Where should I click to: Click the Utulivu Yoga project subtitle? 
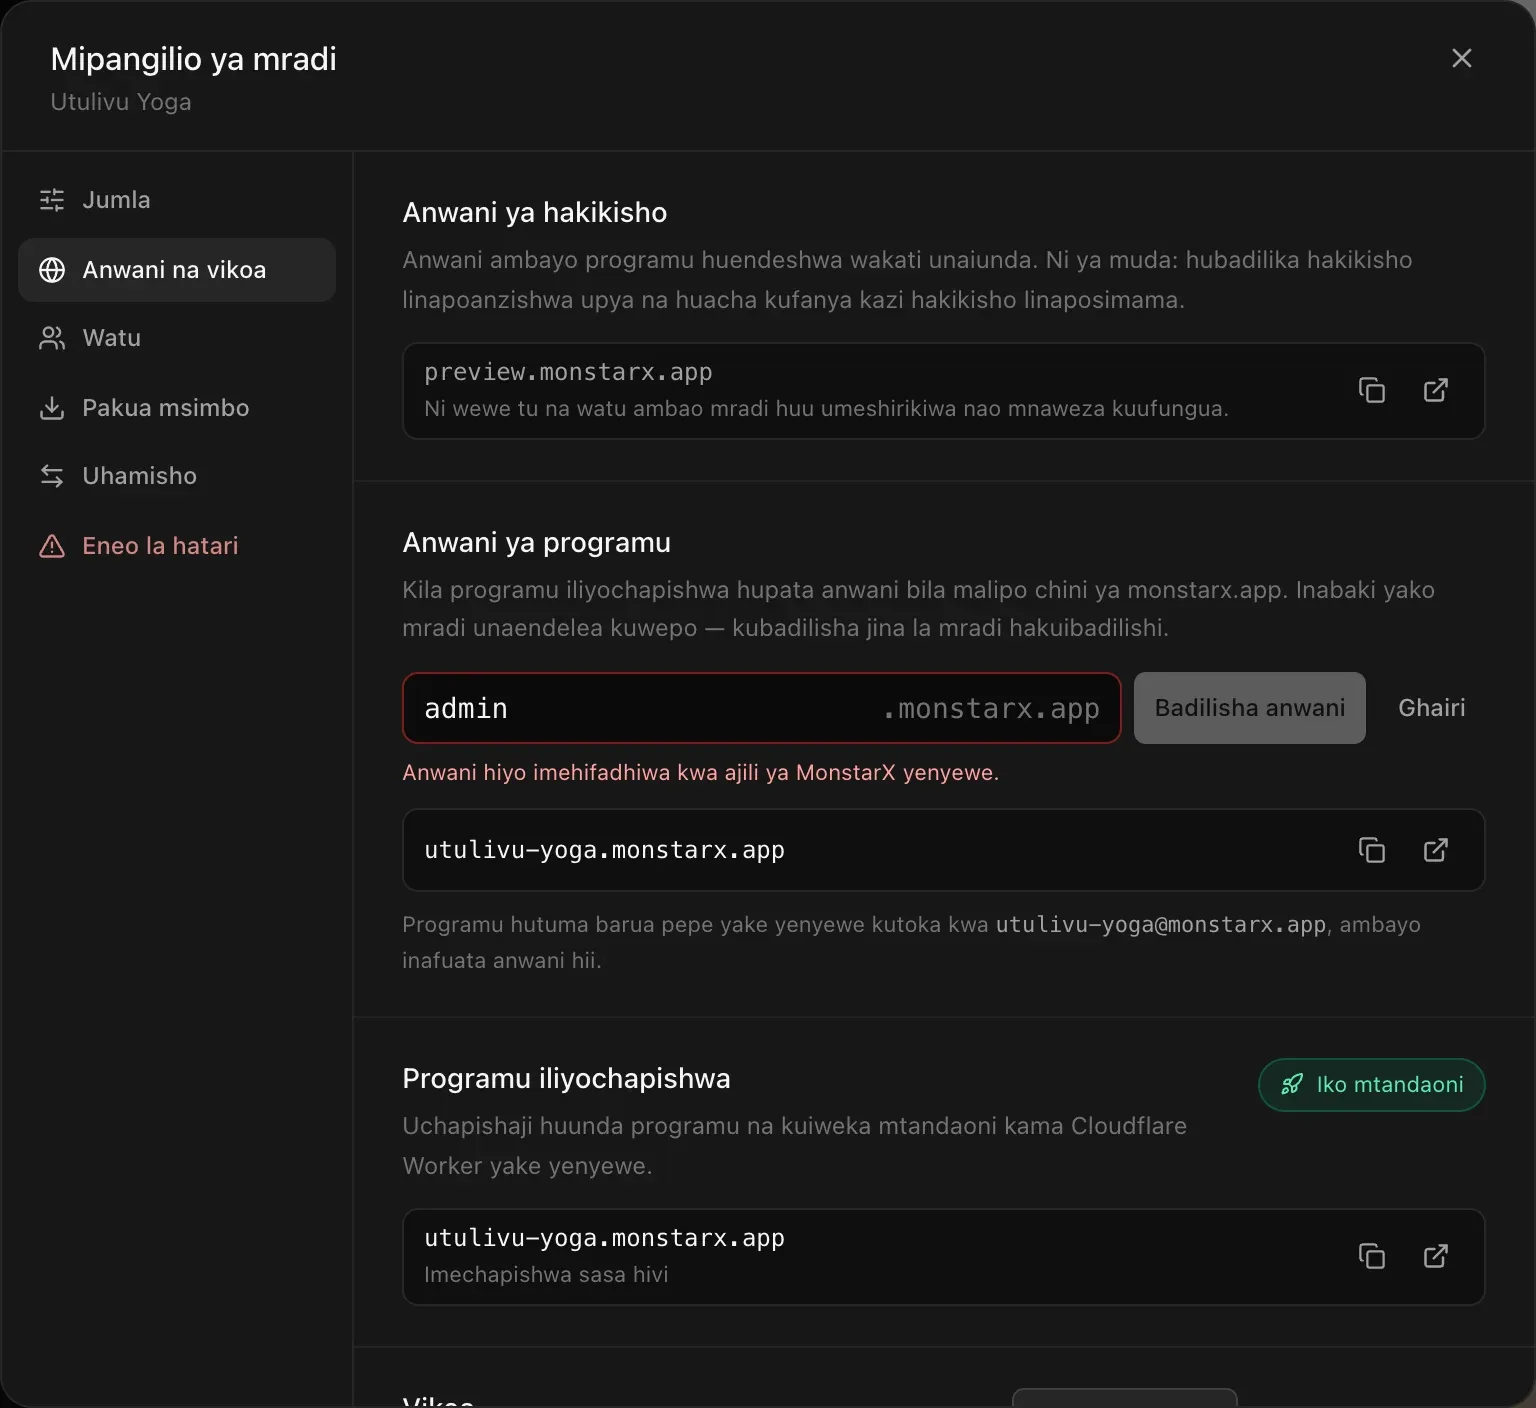point(121,102)
